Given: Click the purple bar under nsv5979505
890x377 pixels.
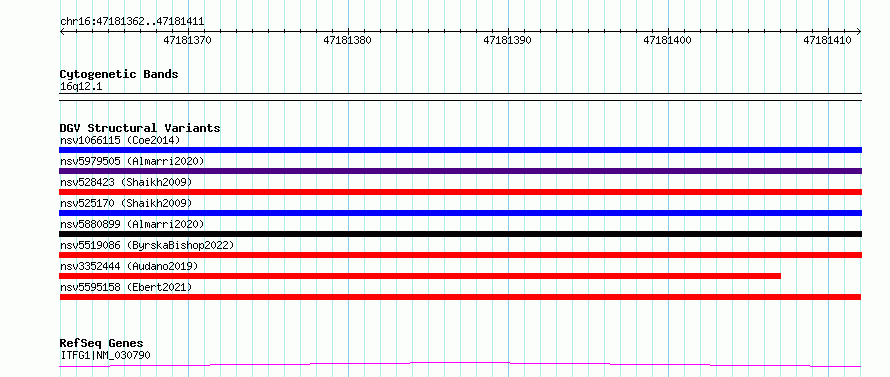Looking at the screenshot, I should point(460,171).
